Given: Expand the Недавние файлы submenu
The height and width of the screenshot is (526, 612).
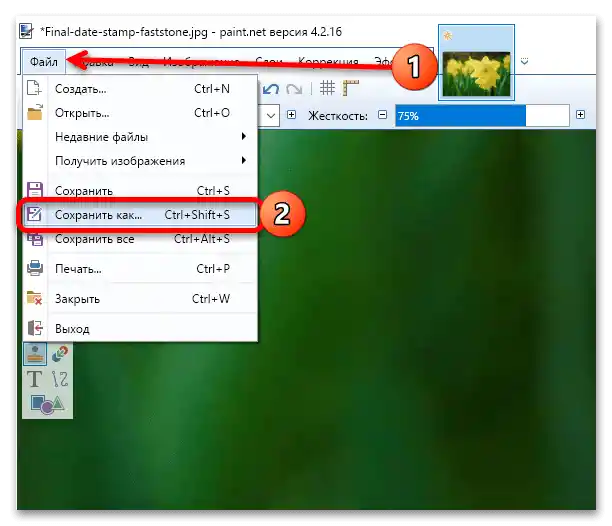Looking at the screenshot, I should coord(141,137).
